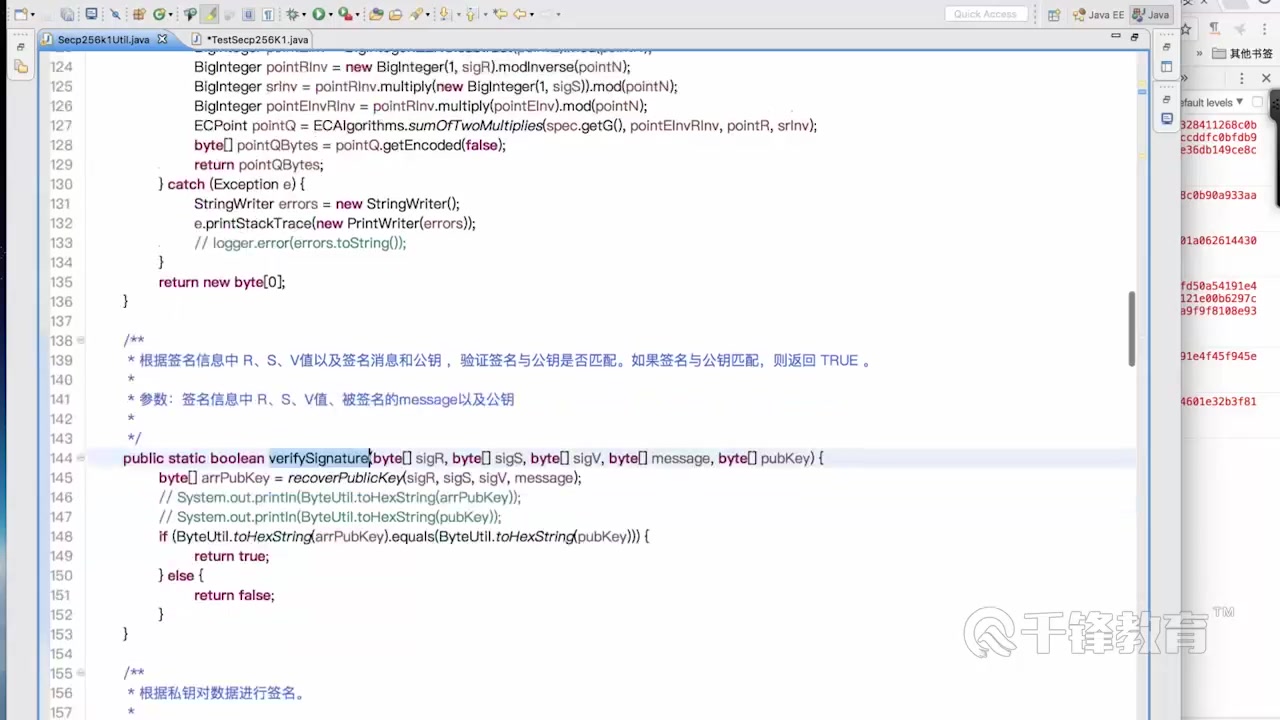Image resolution: width=1280 pixels, height=720 pixels.
Task: Toggle Block Selection Mode icon
Action: (249, 14)
